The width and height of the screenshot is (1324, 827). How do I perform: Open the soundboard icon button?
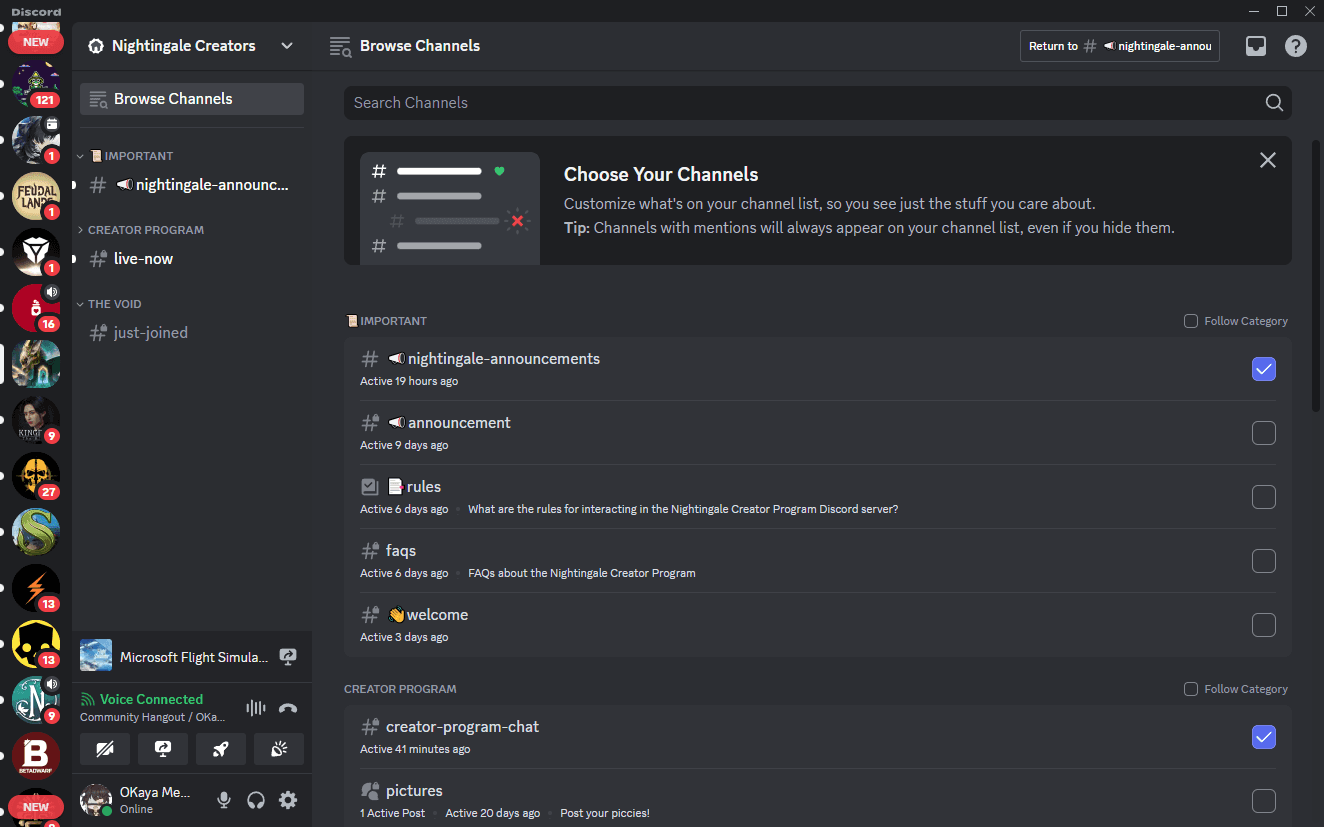click(x=279, y=749)
